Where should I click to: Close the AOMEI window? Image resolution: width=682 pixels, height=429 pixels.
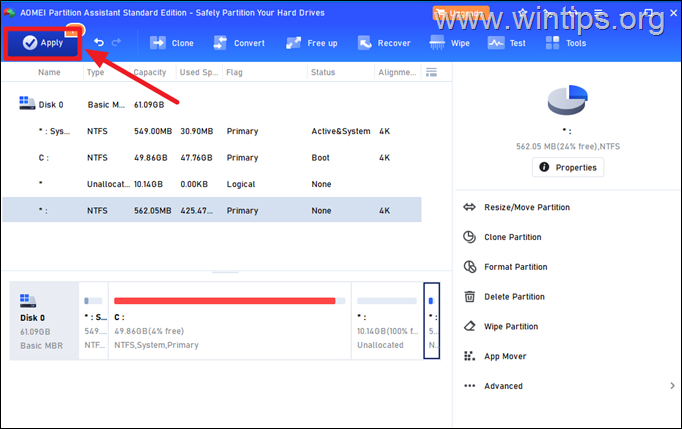point(673,13)
